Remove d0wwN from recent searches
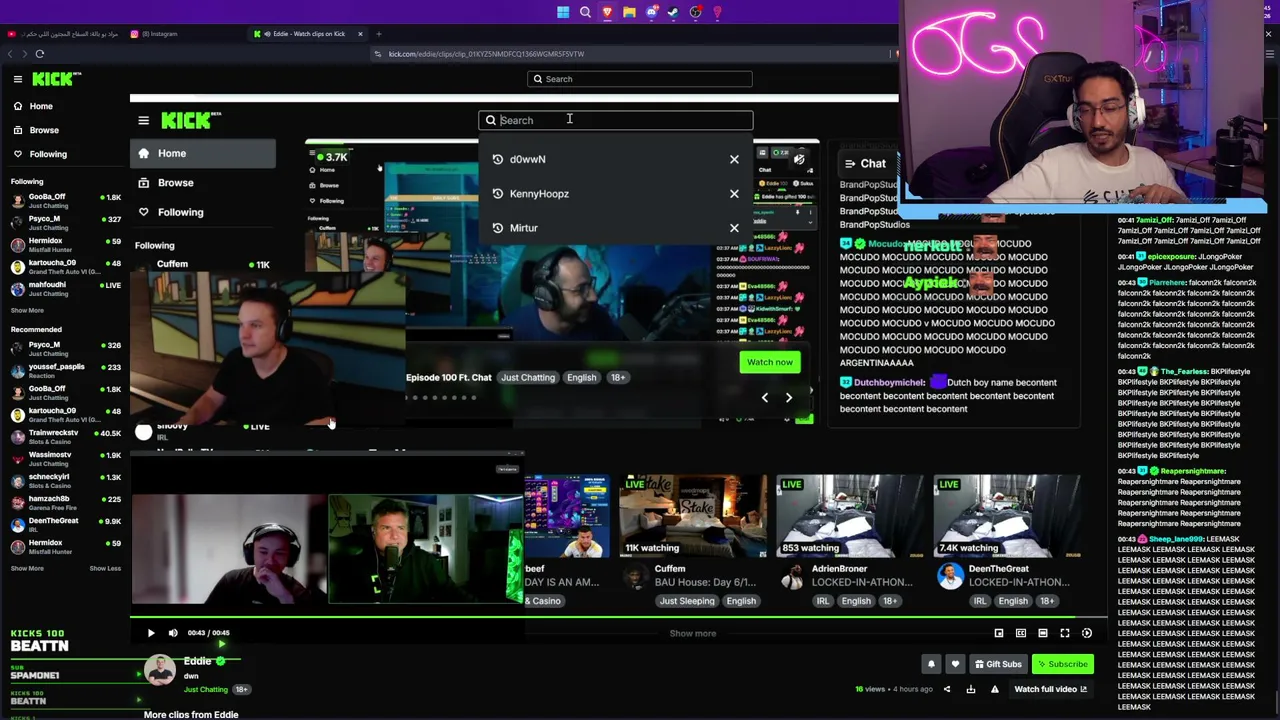This screenshot has width=1280, height=720. [734, 160]
